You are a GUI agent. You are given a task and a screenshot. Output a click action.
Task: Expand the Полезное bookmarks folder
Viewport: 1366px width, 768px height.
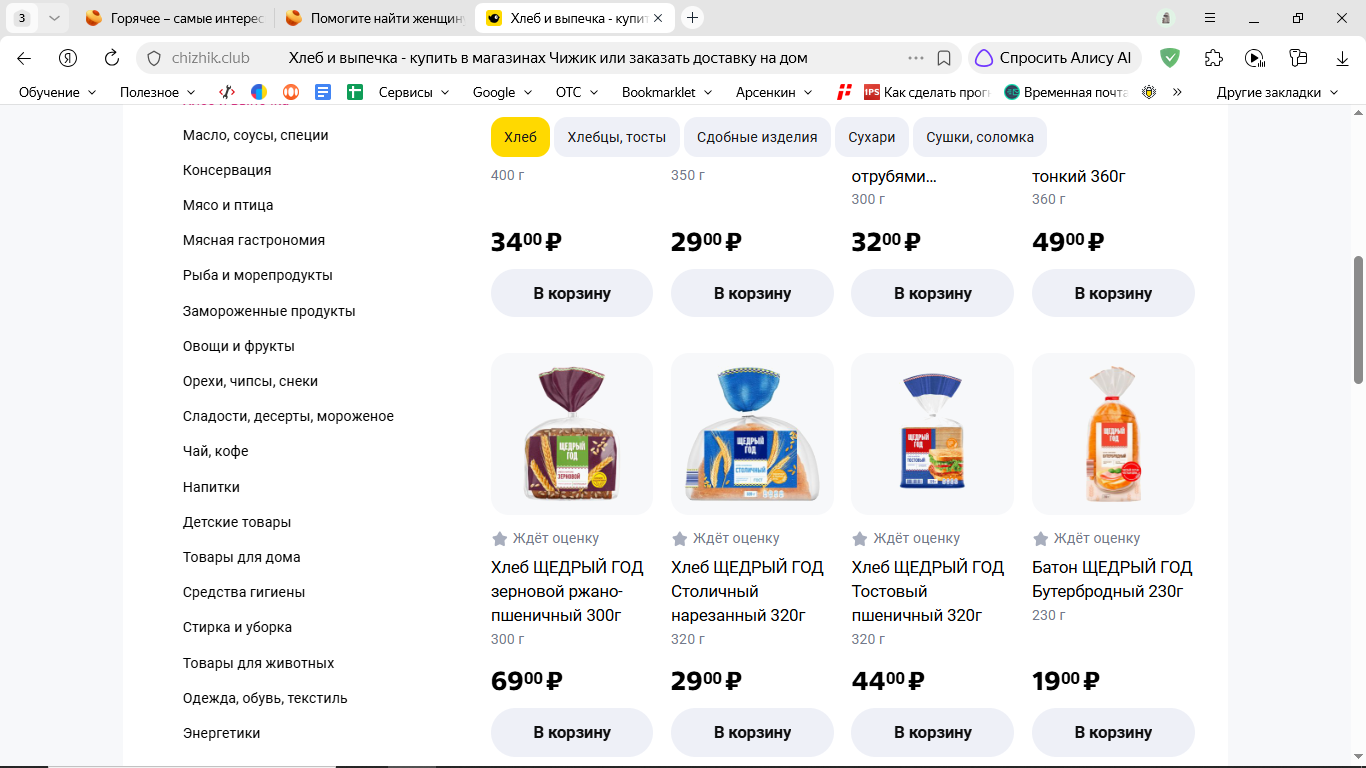tap(158, 92)
